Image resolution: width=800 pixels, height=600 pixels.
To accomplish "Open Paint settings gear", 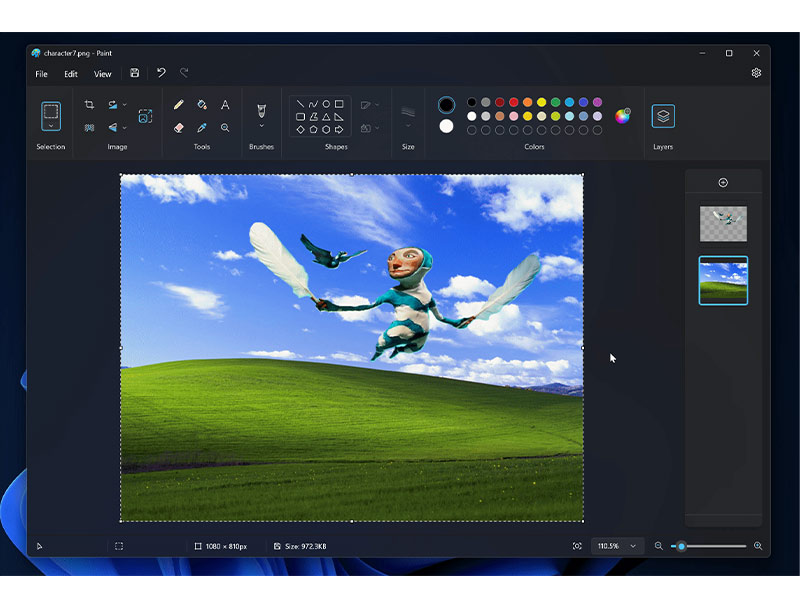I will click(756, 73).
